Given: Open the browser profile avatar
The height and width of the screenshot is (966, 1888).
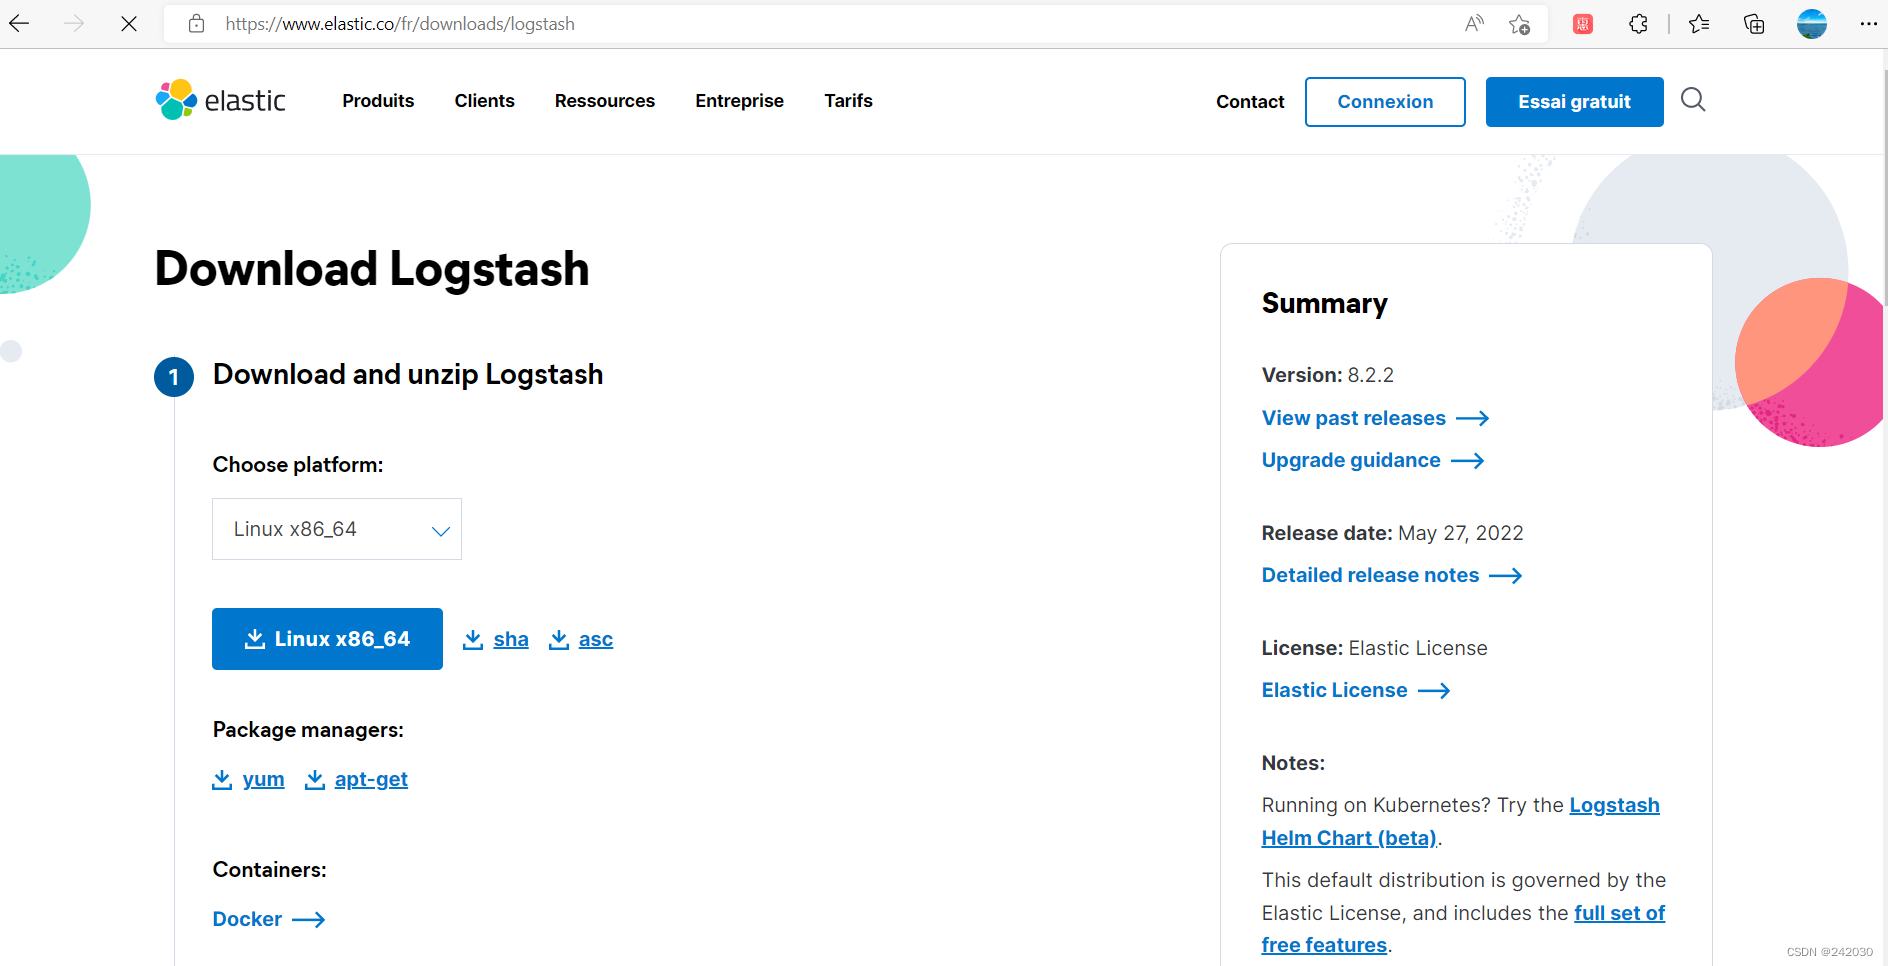Looking at the screenshot, I should [1812, 24].
